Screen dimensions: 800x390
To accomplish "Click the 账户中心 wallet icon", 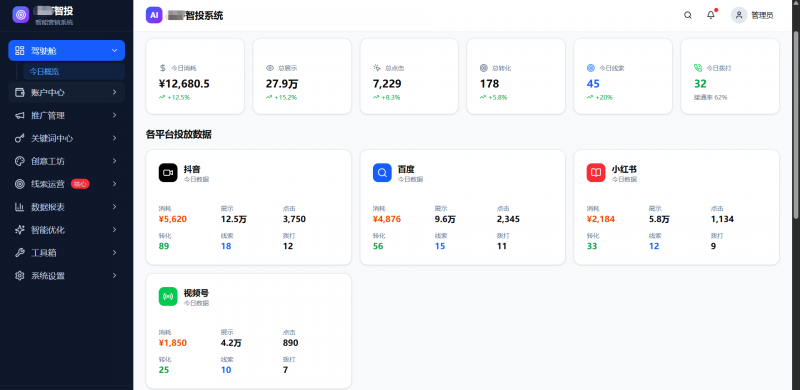I will pos(20,92).
